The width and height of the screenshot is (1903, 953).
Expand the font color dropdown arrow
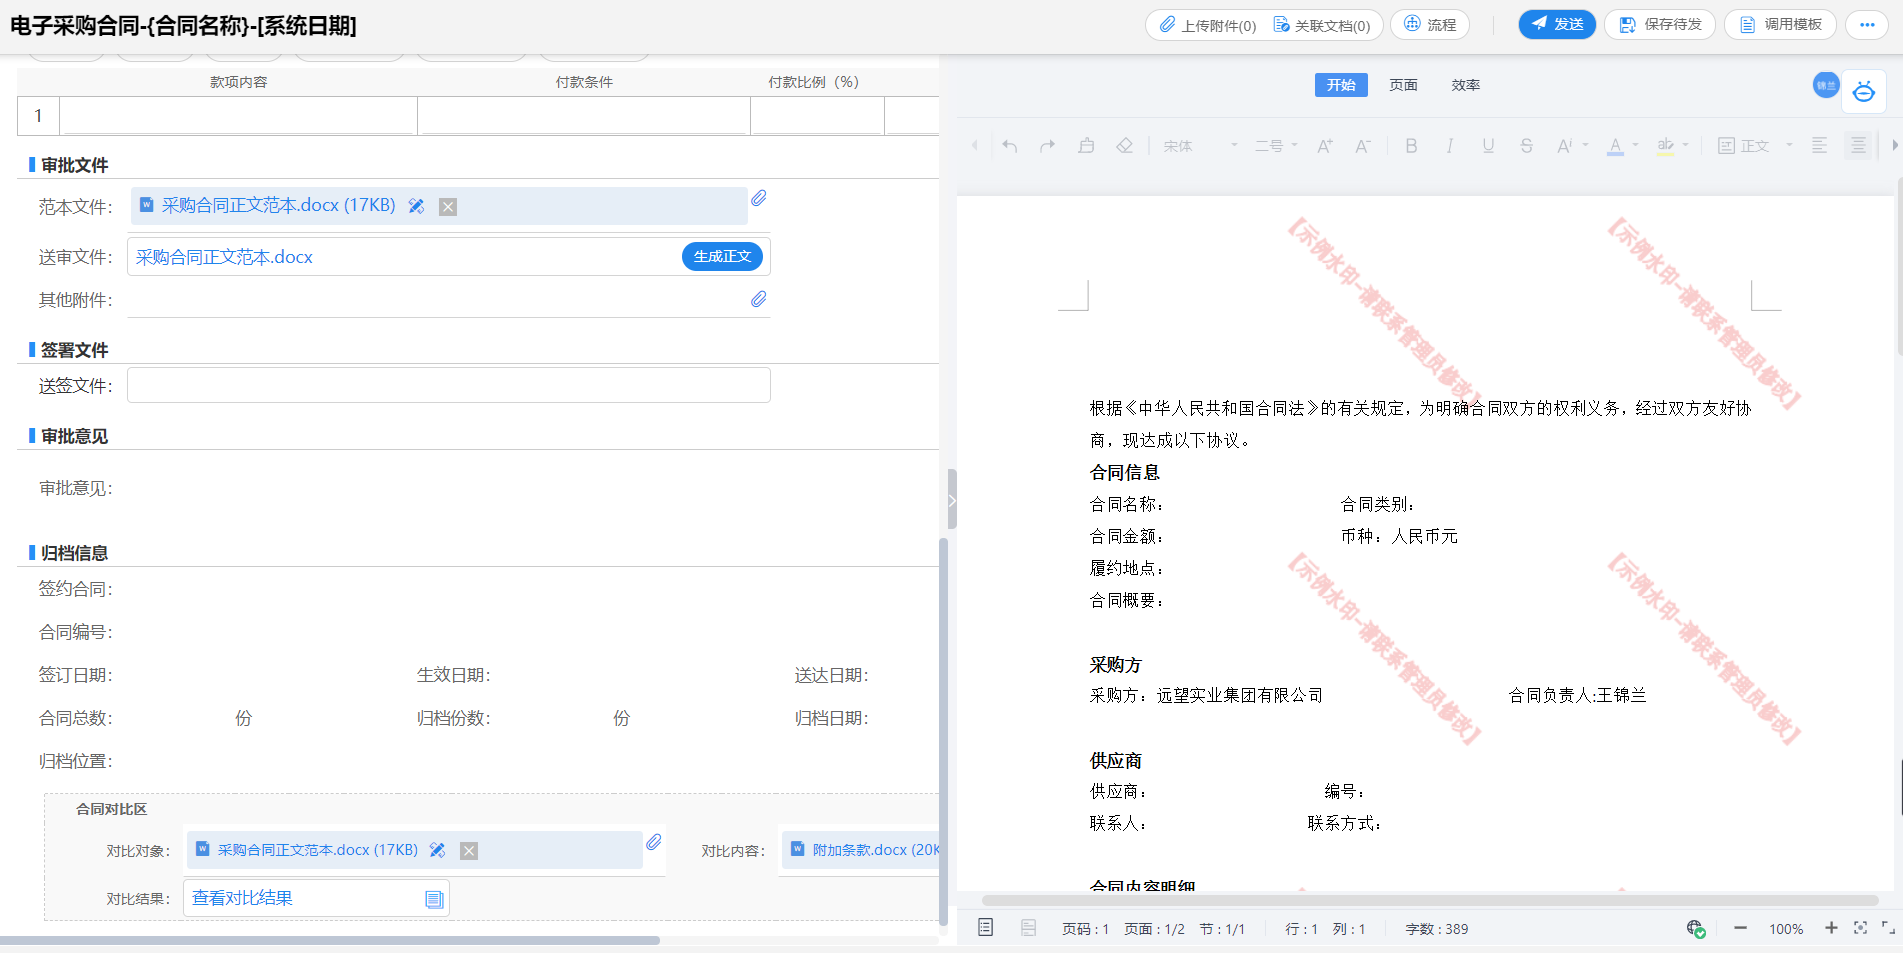point(1635,145)
